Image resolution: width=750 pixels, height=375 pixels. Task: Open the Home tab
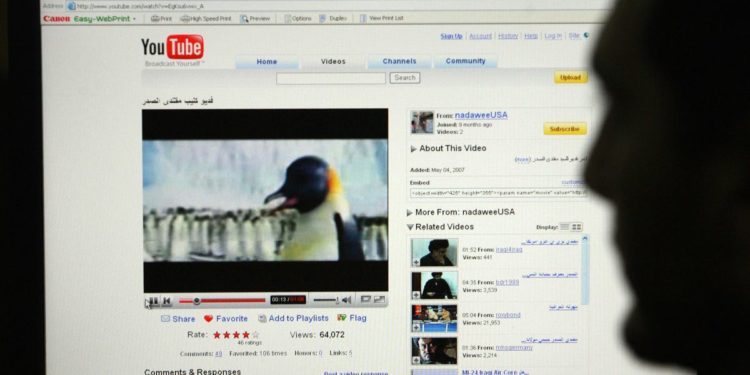pyautogui.click(x=266, y=62)
